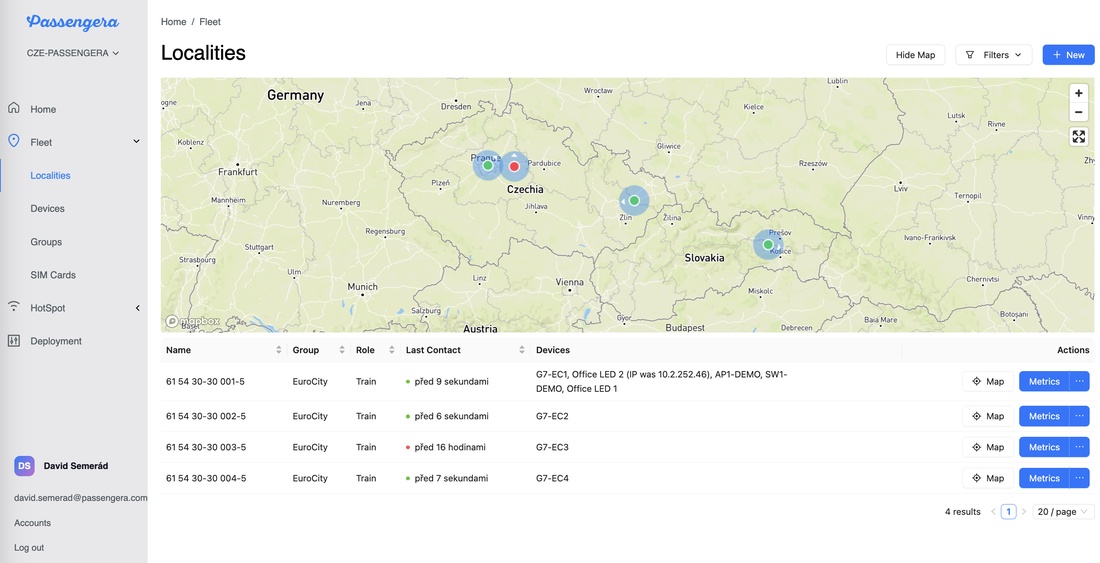
Task: Open Devices in the sidebar
Action: tap(47, 209)
